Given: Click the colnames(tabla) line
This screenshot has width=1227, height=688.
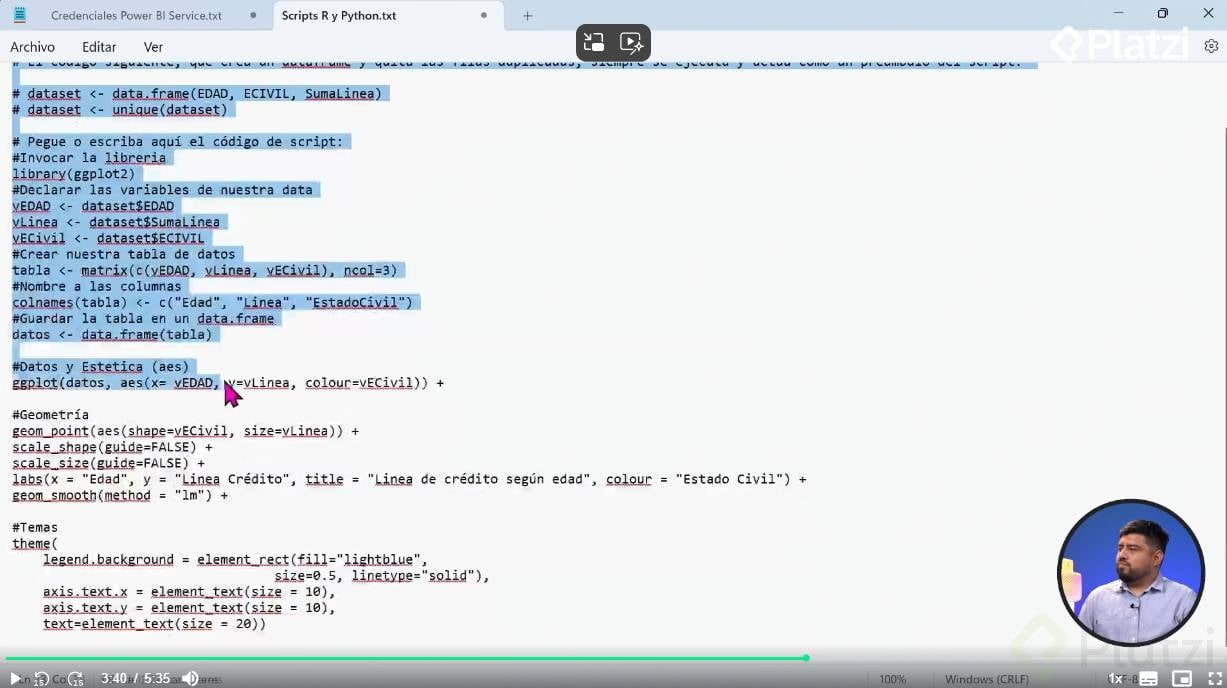Looking at the screenshot, I should (x=212, y=302).
